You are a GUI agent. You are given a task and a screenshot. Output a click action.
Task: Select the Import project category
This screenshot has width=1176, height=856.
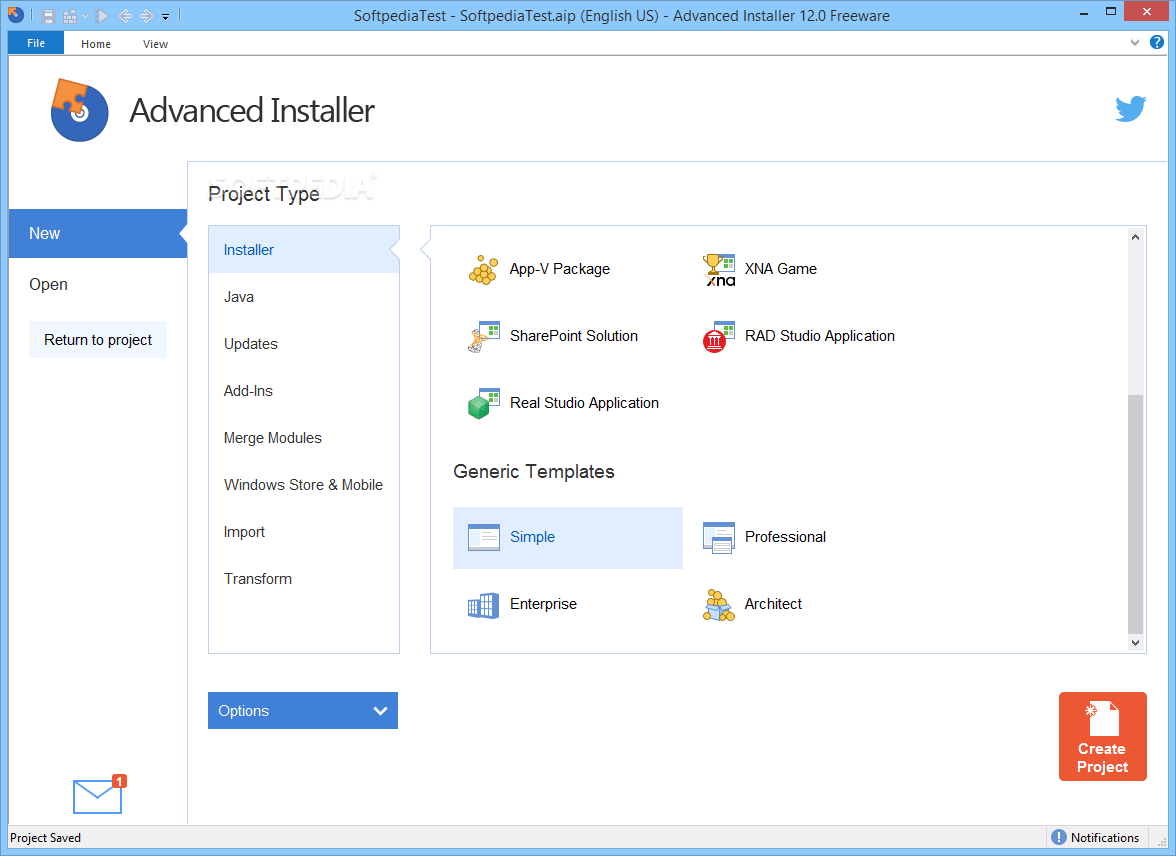pos(304,532)
